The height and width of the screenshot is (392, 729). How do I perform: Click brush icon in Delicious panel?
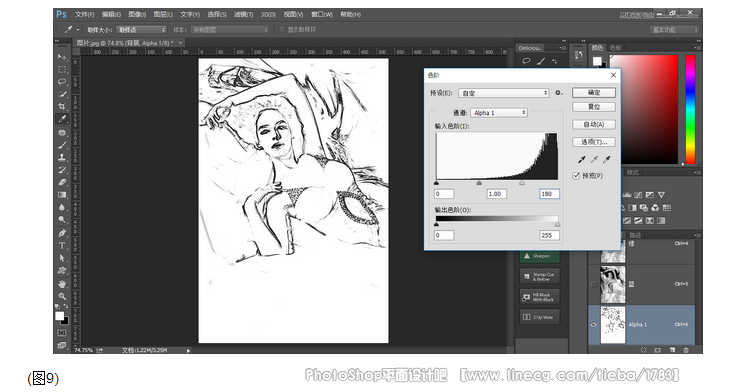(541, 61)
